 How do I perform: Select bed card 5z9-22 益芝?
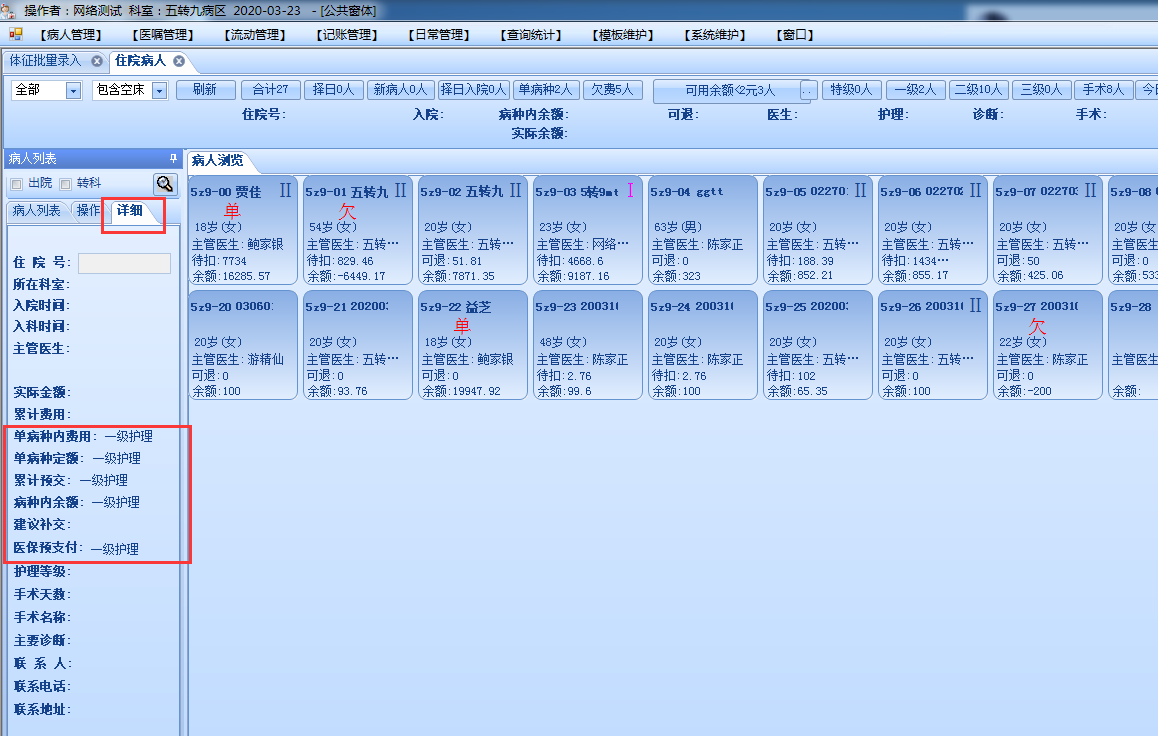473,345
